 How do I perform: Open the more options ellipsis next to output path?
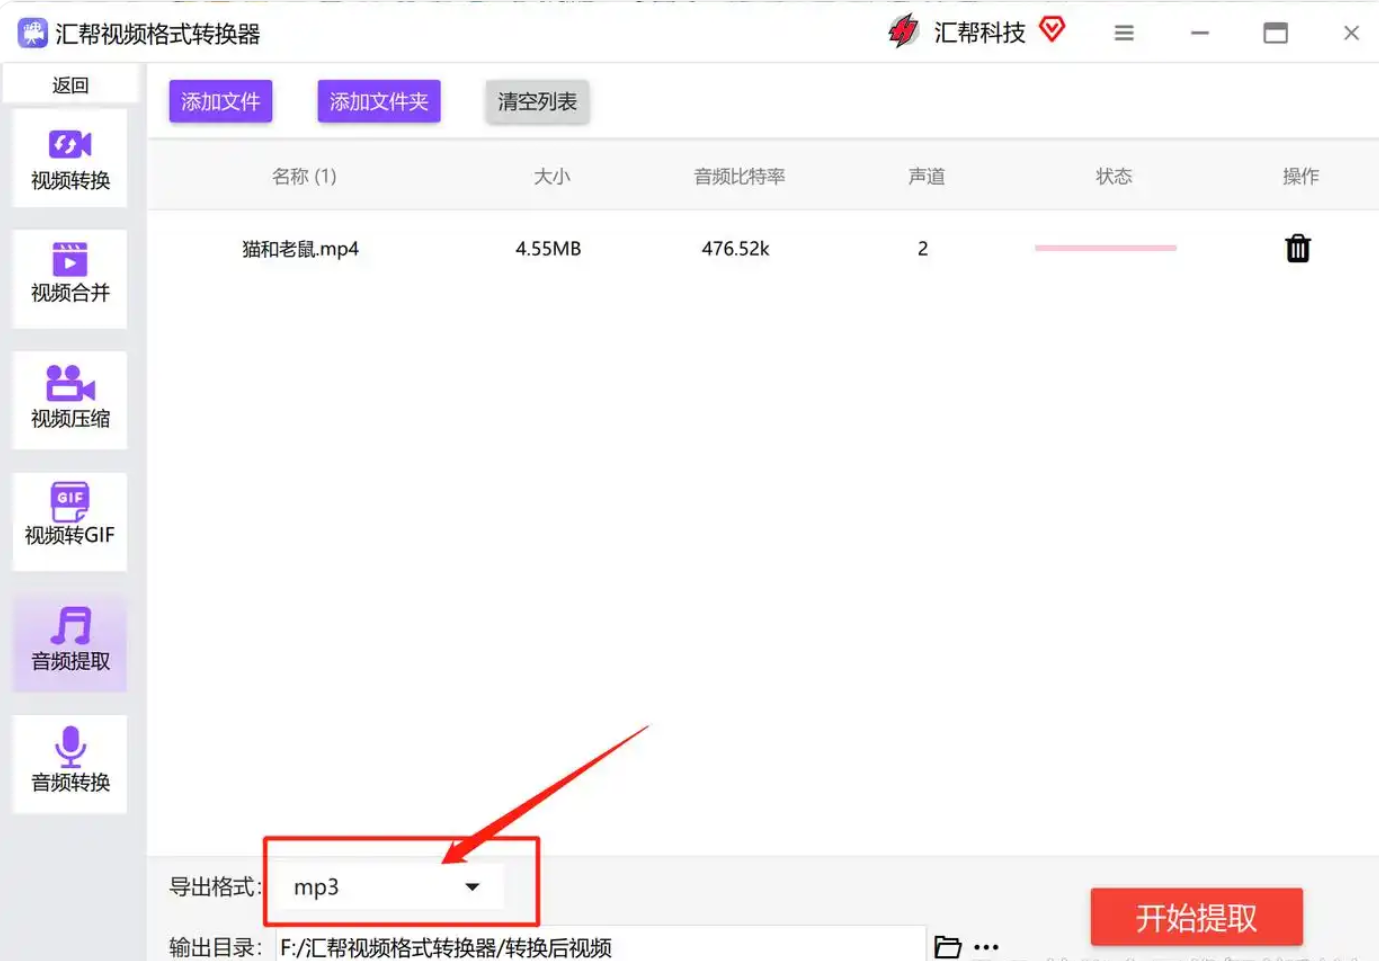[986, 946]
